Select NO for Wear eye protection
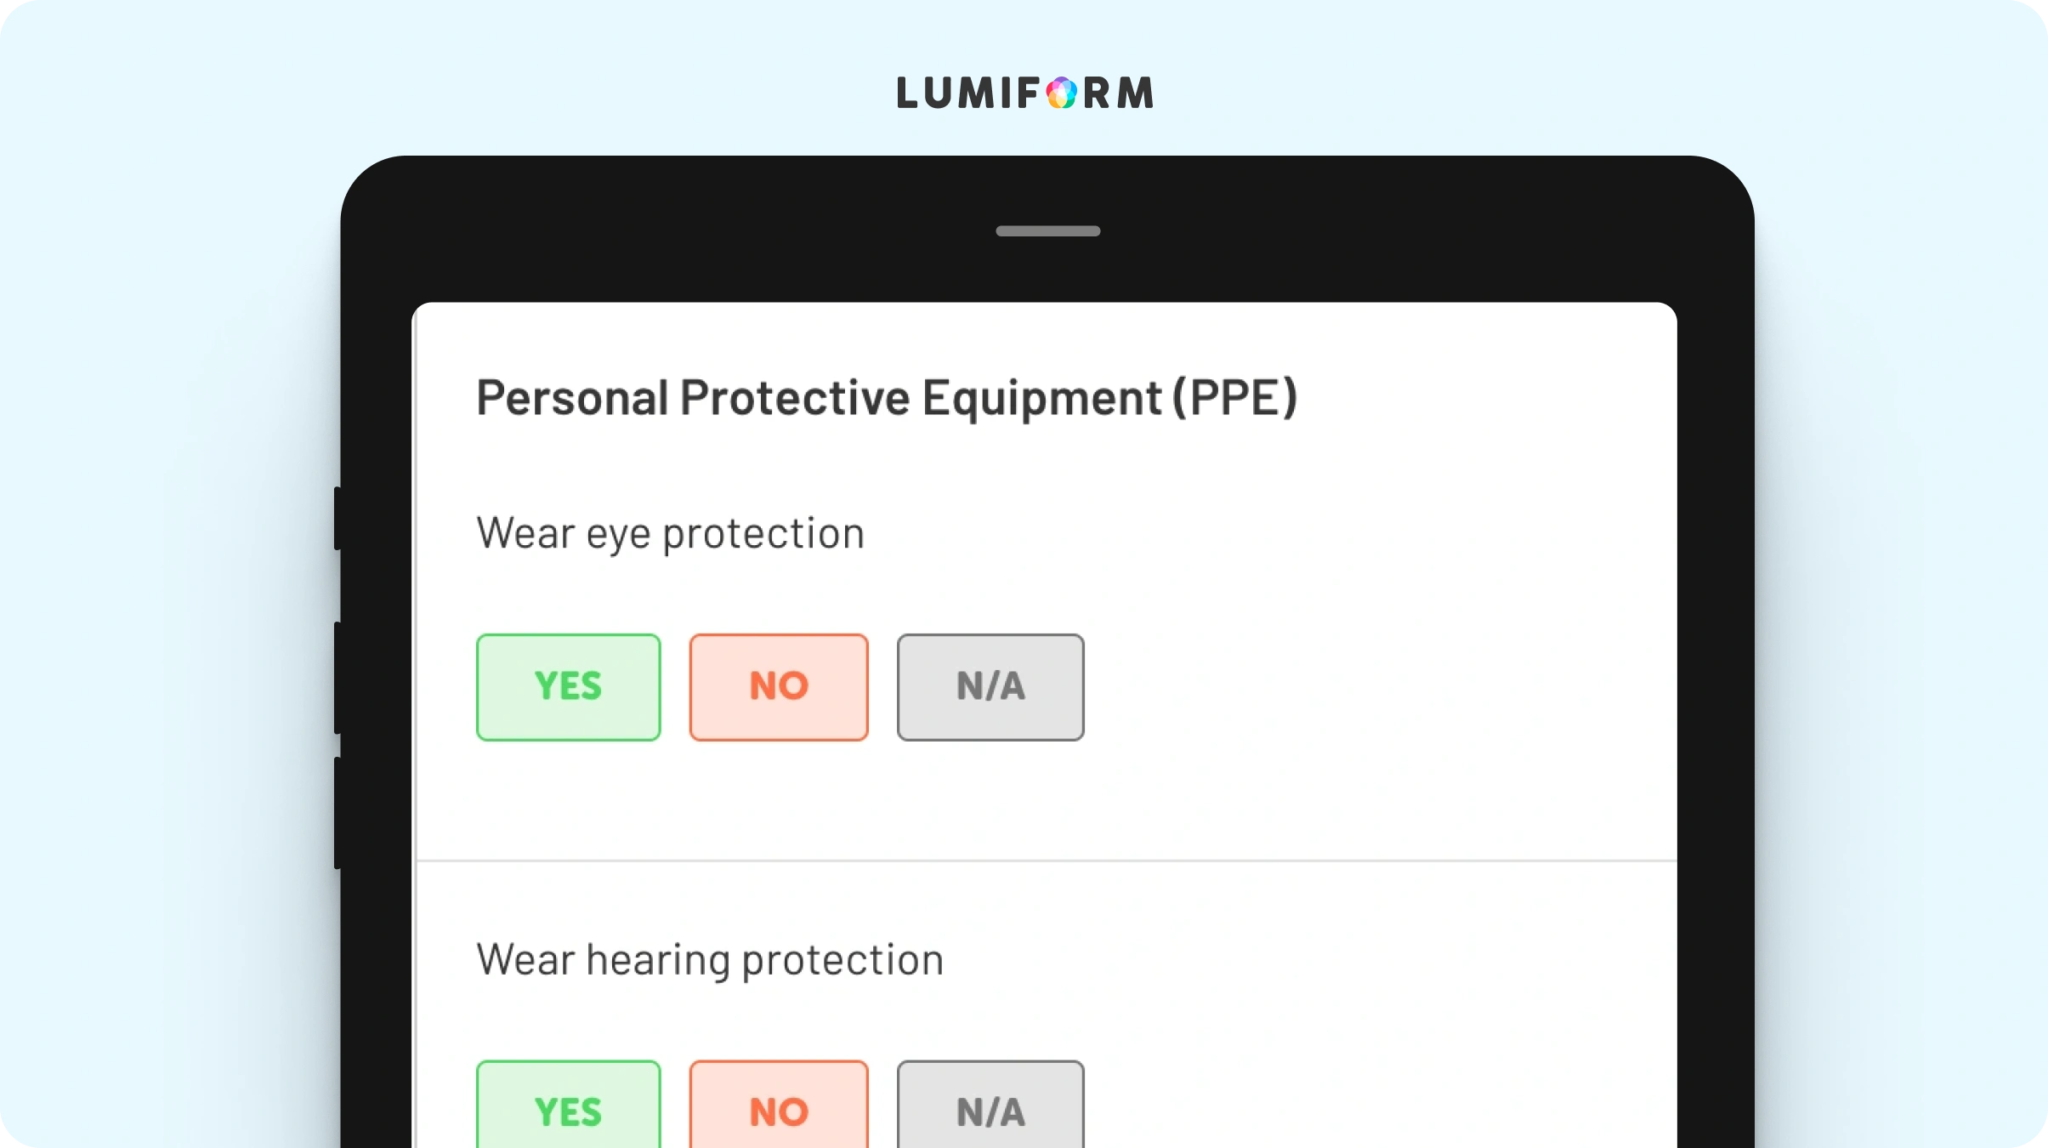 tap(779, 687)
